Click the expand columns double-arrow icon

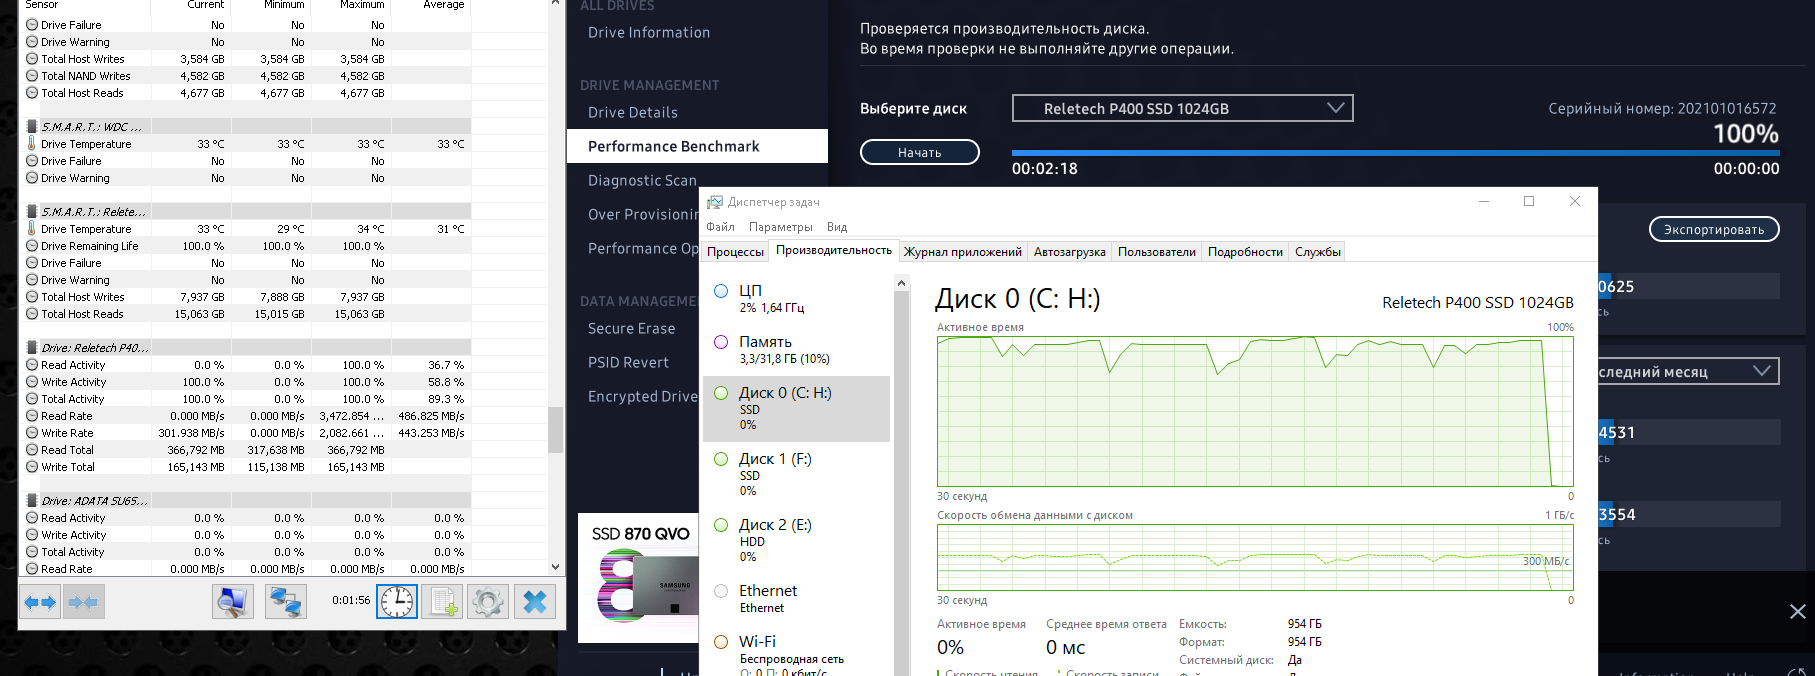(40, 602)
